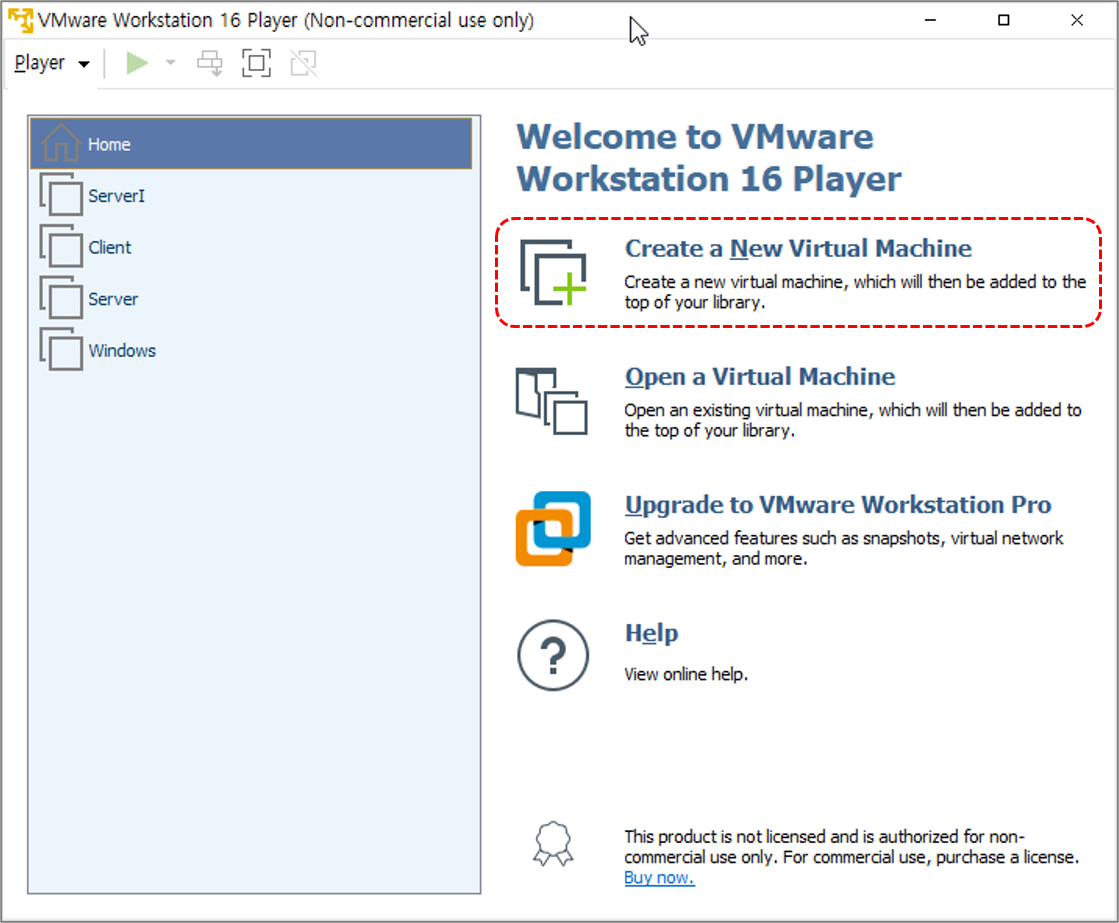Select the Server virtual machine
This screenshot has height=923, width=1119.
(251, 298)
